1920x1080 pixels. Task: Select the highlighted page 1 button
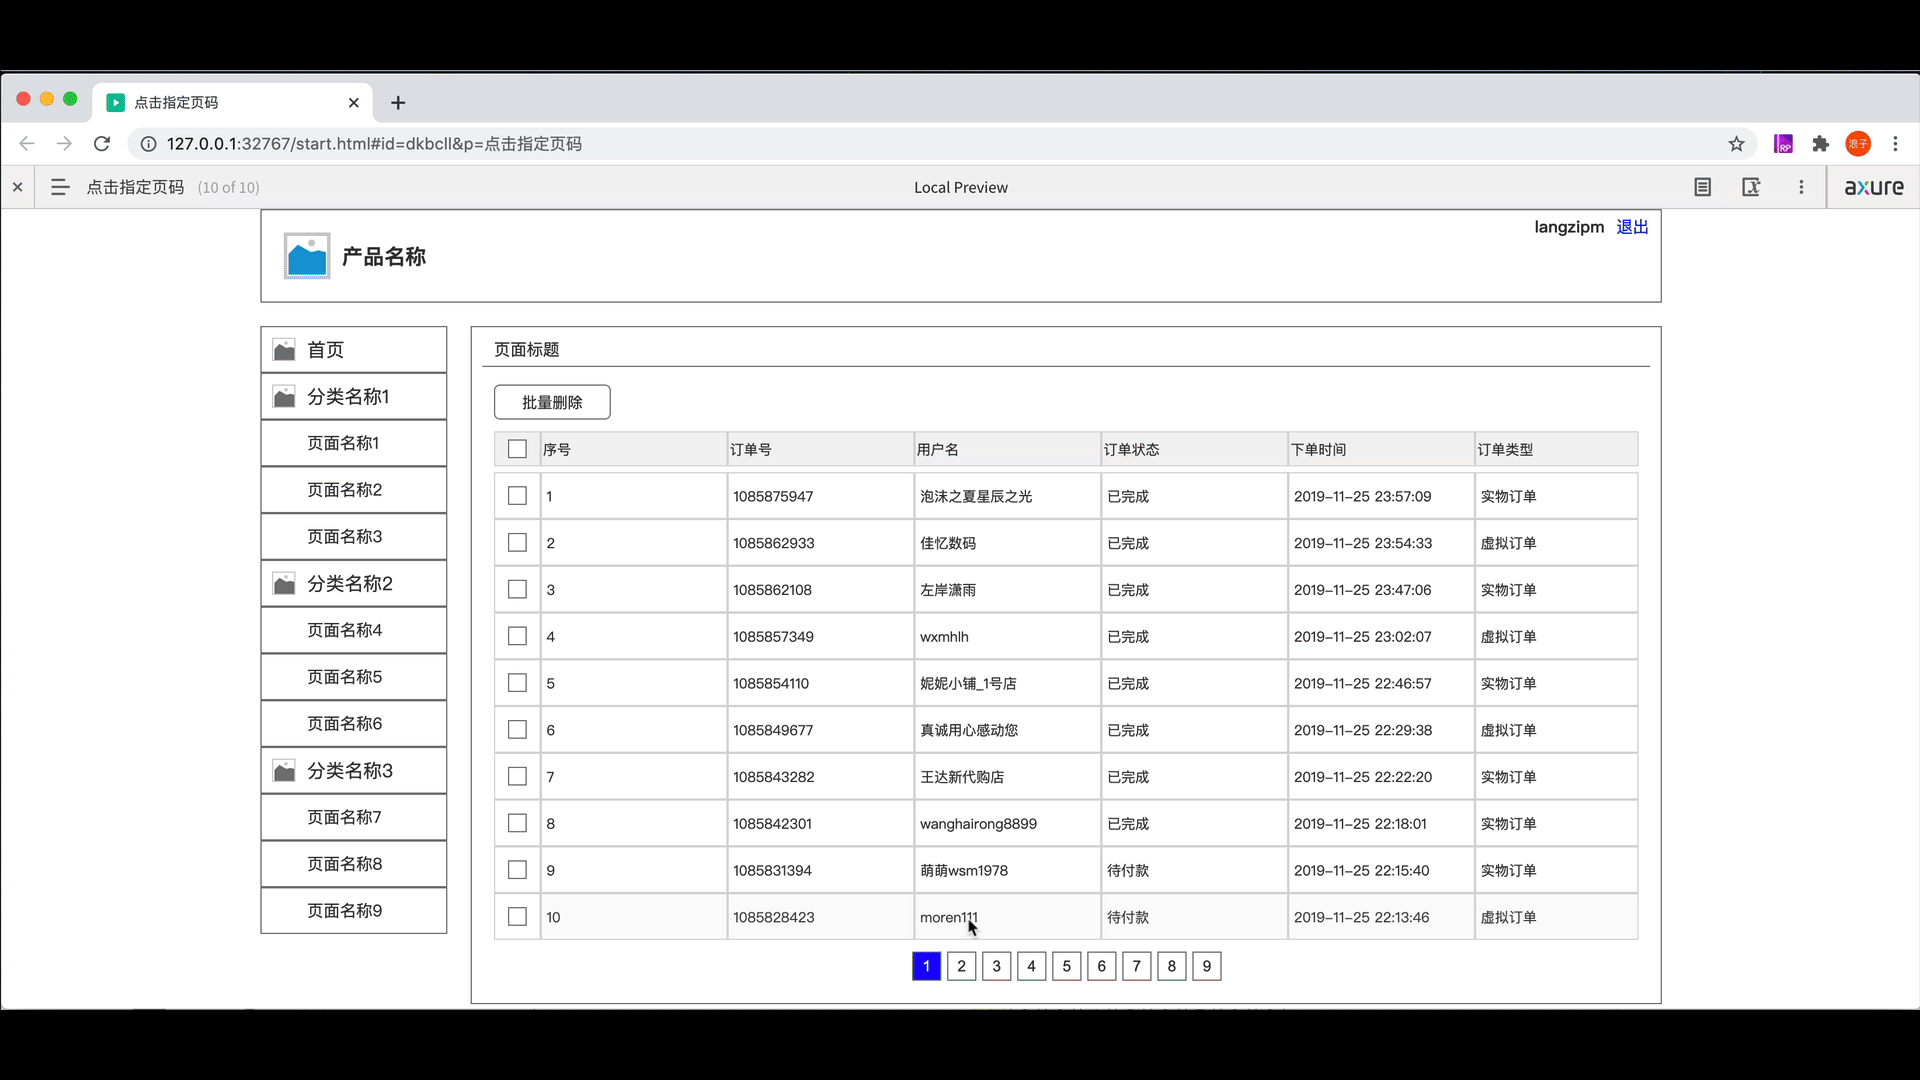click(926, 966)
